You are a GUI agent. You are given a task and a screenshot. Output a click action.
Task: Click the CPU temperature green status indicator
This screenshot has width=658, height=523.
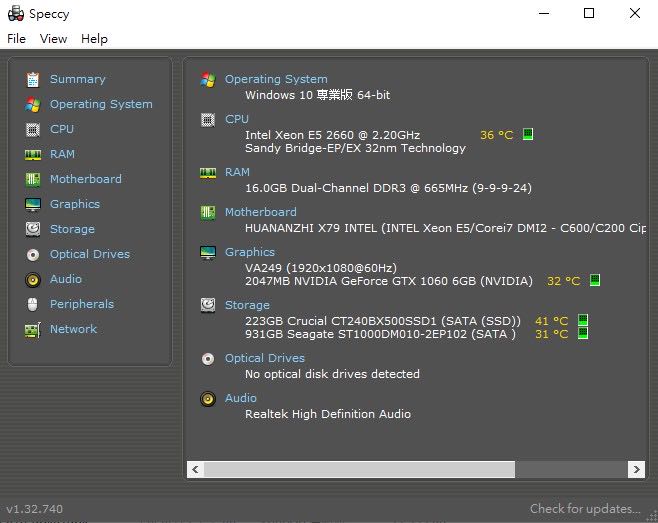tap(528, 134)
